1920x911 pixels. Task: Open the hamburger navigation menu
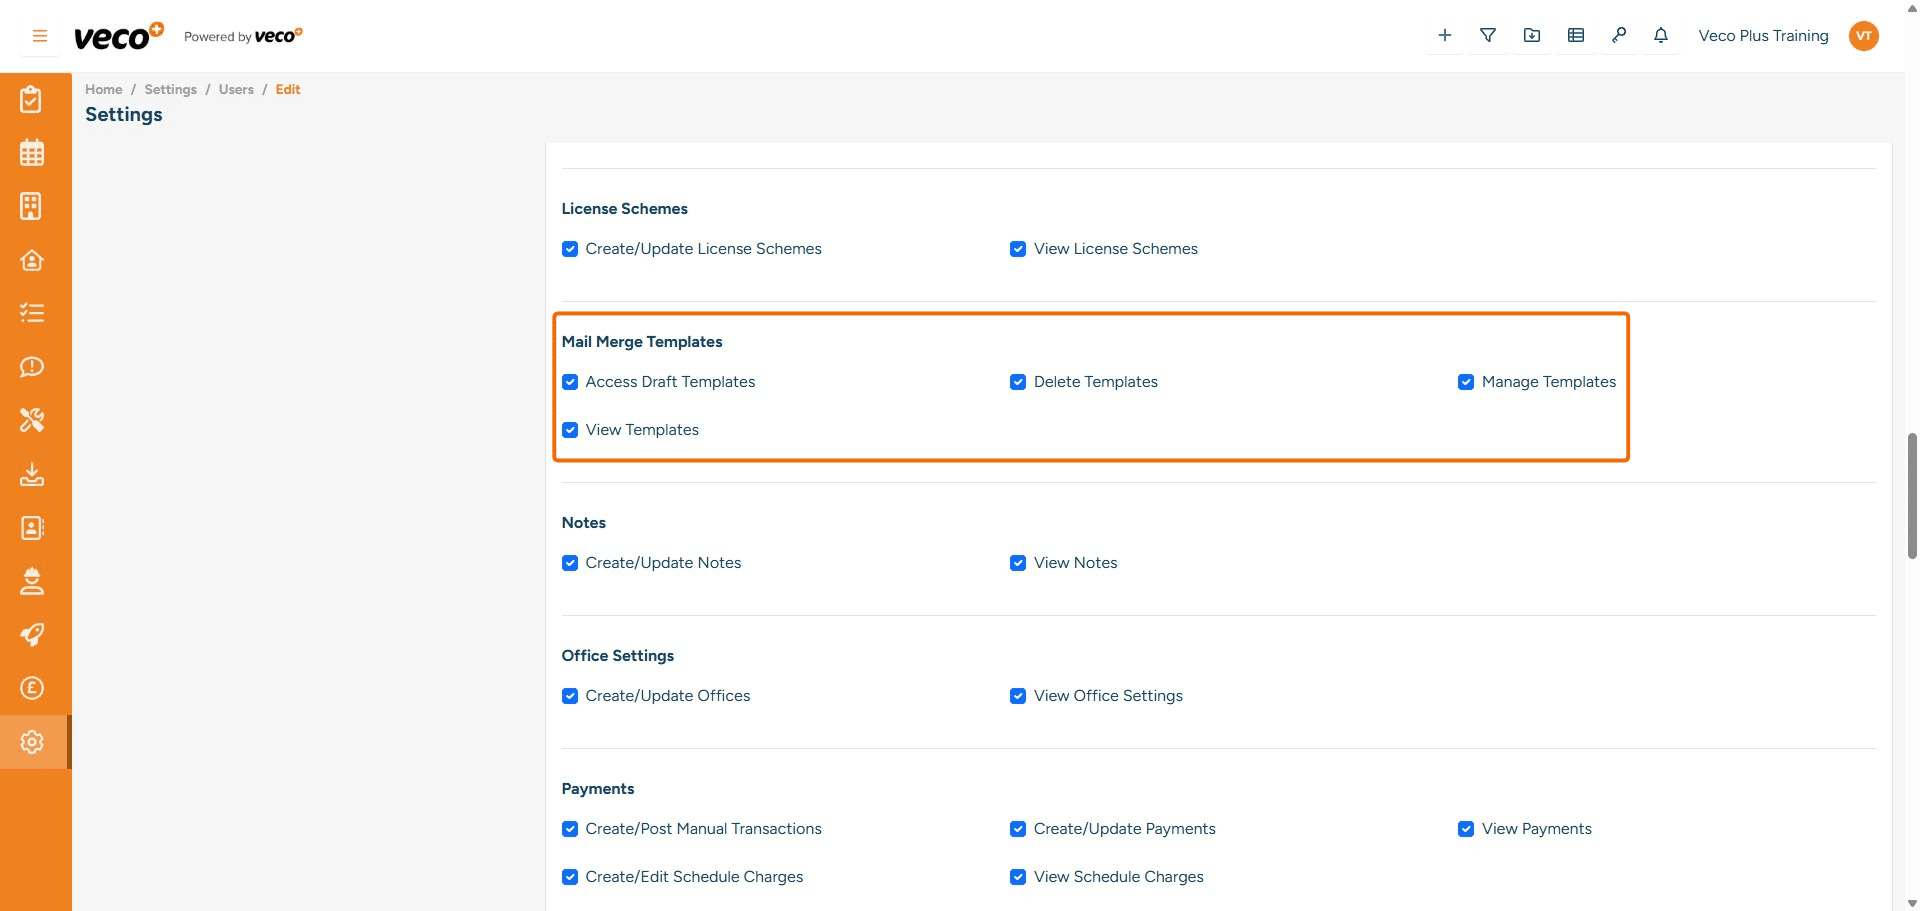click(39, 35)
